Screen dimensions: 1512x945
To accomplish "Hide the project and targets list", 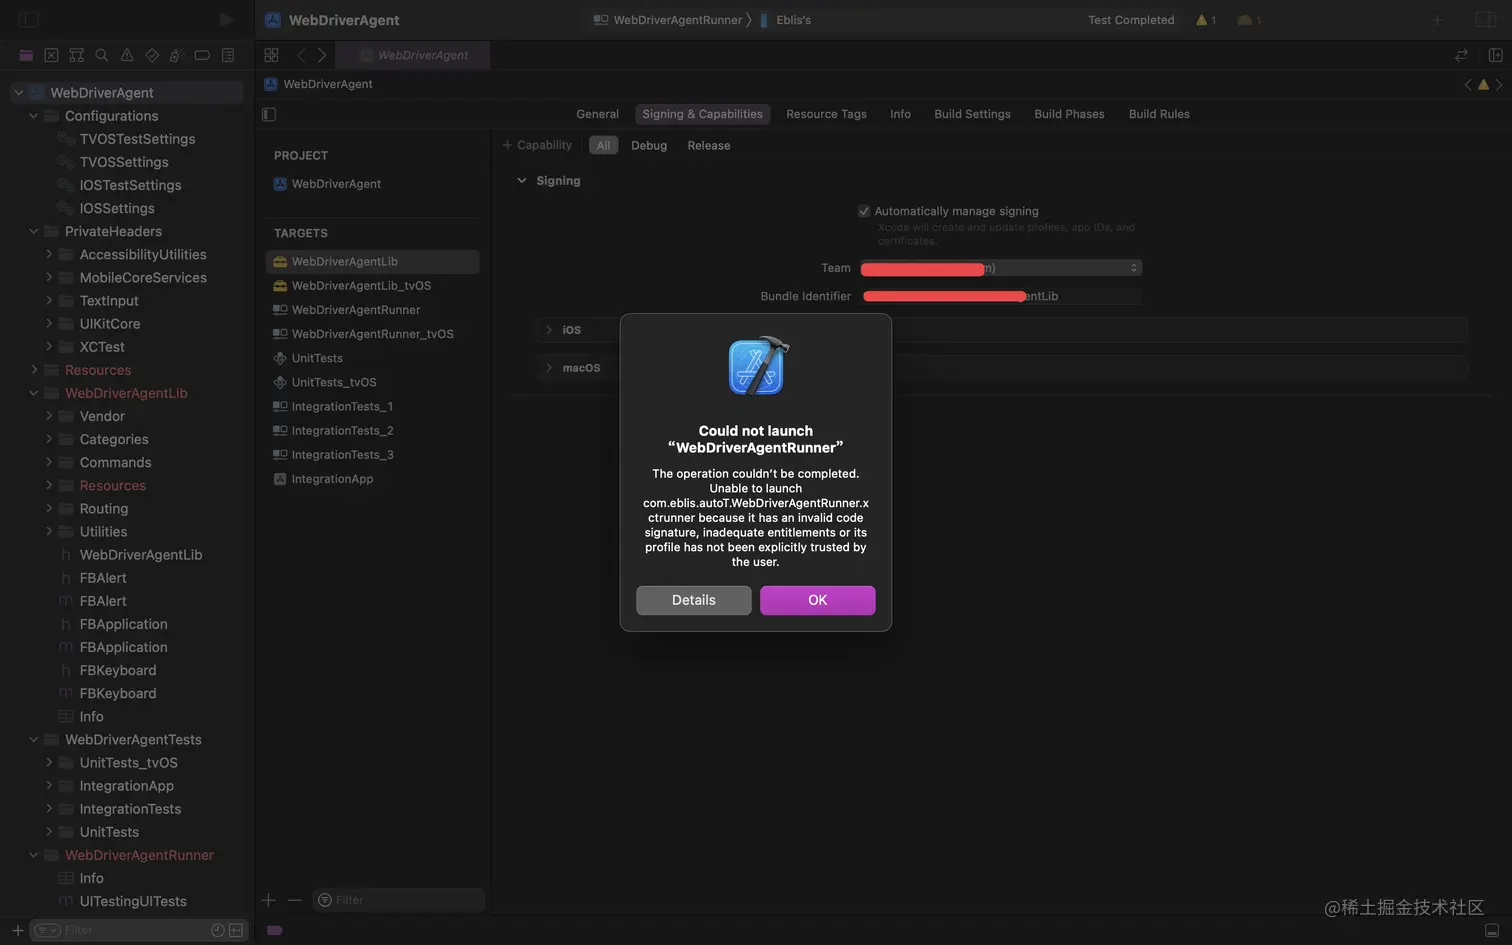I will point(269,114).
